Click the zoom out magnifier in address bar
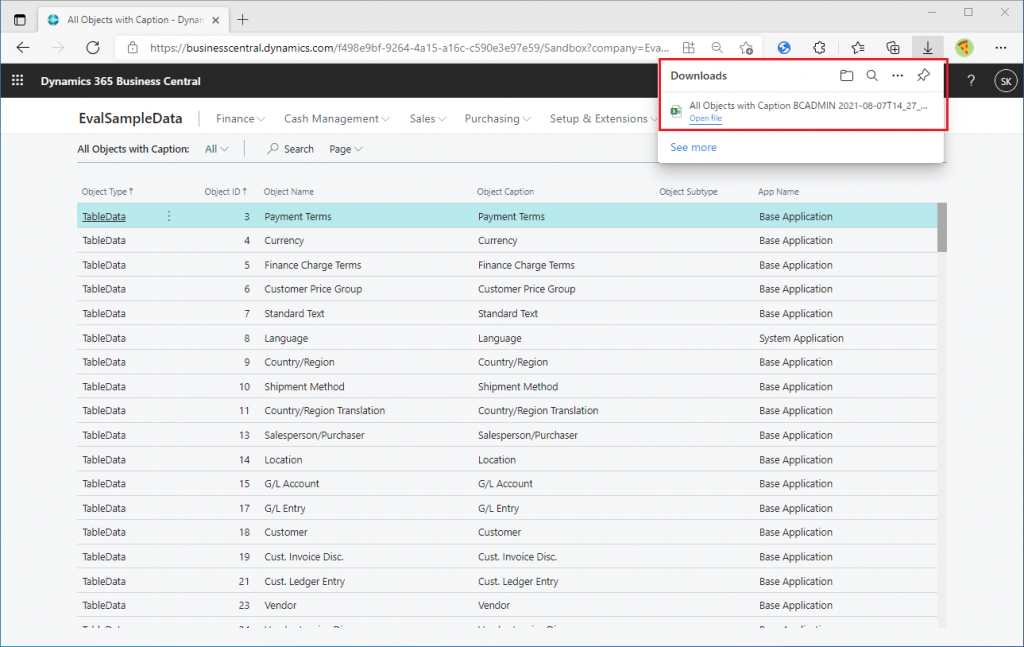This screenshot has width=1024, height=647. click(717, 48)
